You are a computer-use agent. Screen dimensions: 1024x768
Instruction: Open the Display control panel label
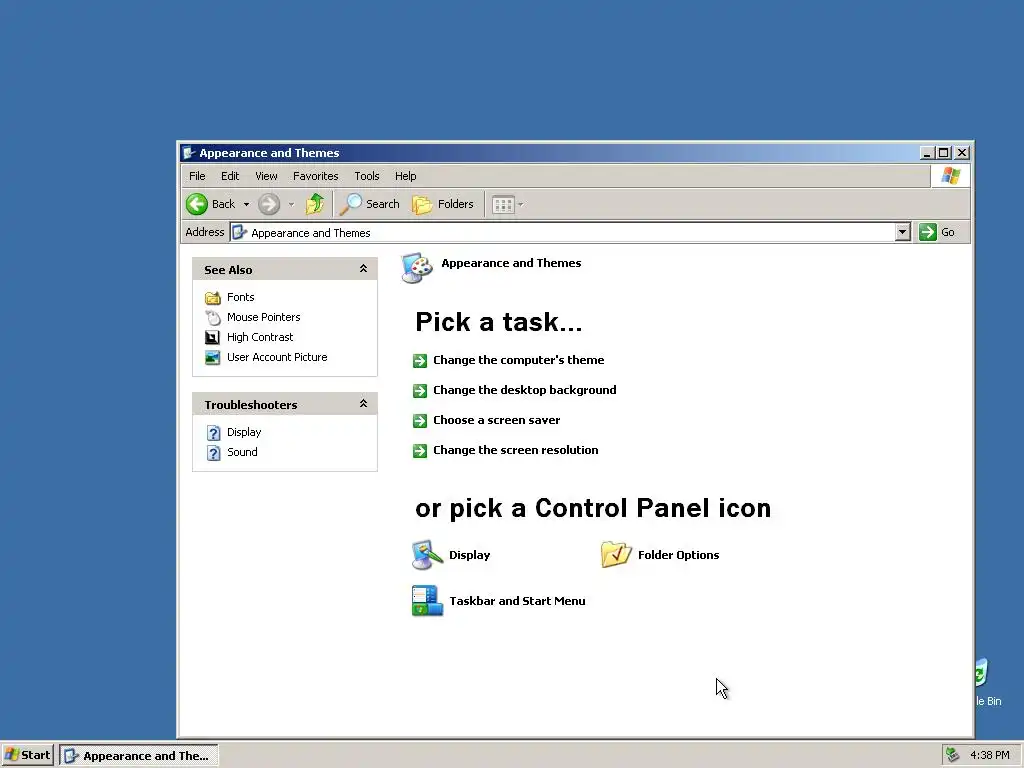coord(469,555)
